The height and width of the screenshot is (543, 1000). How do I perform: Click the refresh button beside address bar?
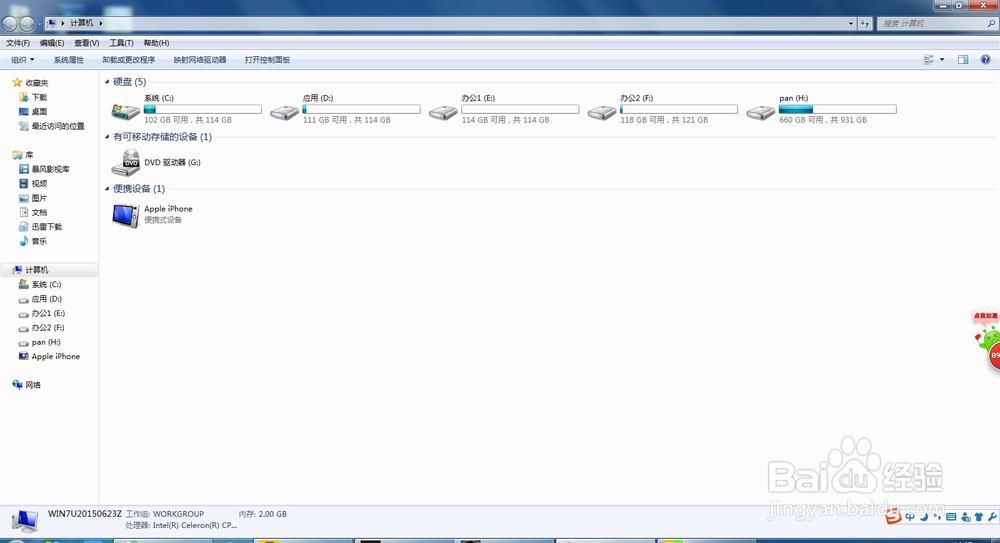point(865,24)
